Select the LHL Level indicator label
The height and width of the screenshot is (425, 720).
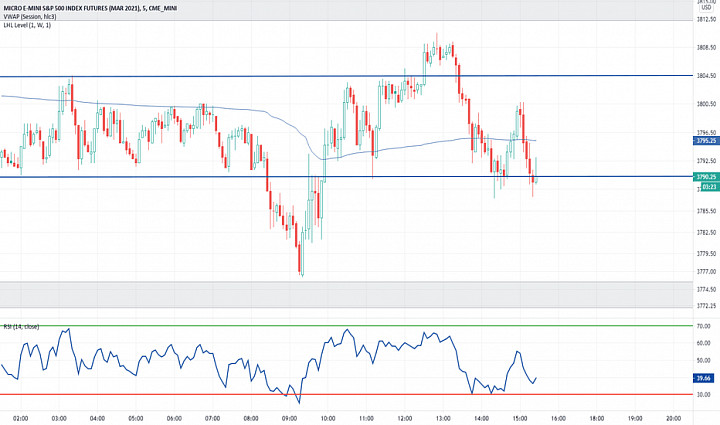(x=27, y=25)
